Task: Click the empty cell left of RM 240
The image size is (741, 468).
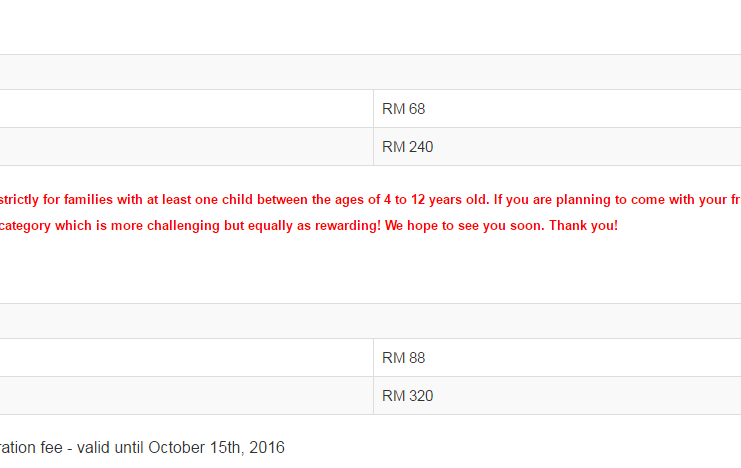Action: point(186,147)
